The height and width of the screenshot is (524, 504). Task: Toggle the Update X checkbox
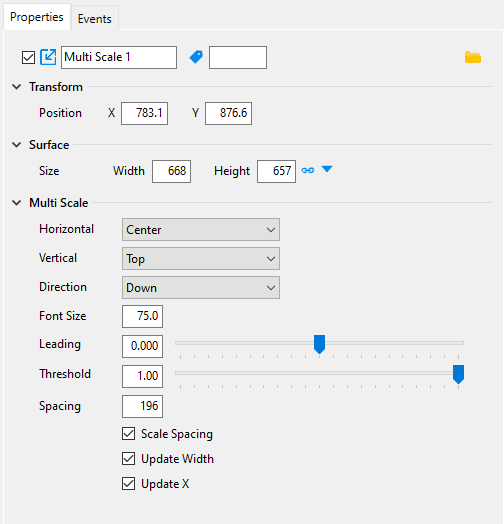point(129,484)
